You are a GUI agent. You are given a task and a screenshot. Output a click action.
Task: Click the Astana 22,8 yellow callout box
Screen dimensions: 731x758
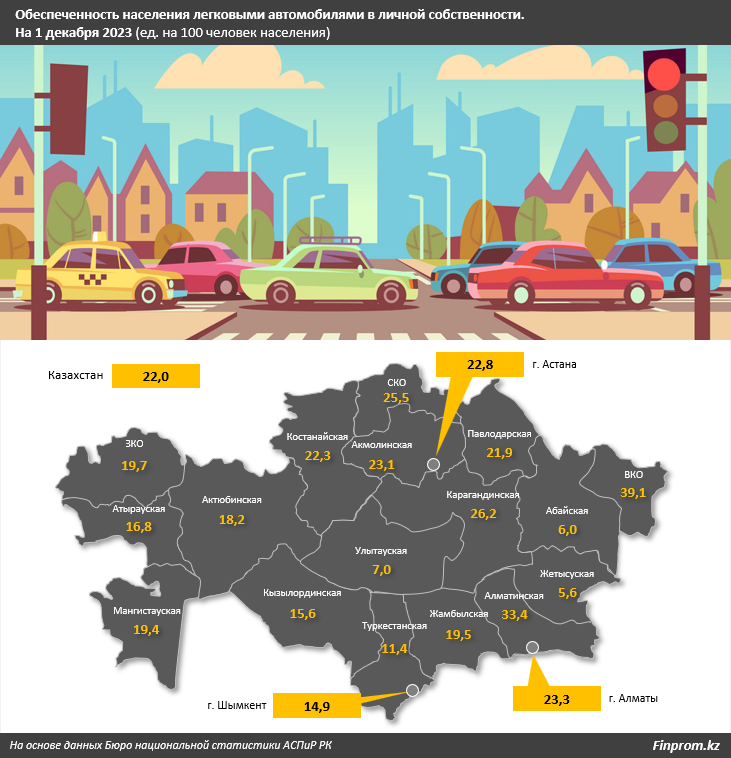coord(480,365)
